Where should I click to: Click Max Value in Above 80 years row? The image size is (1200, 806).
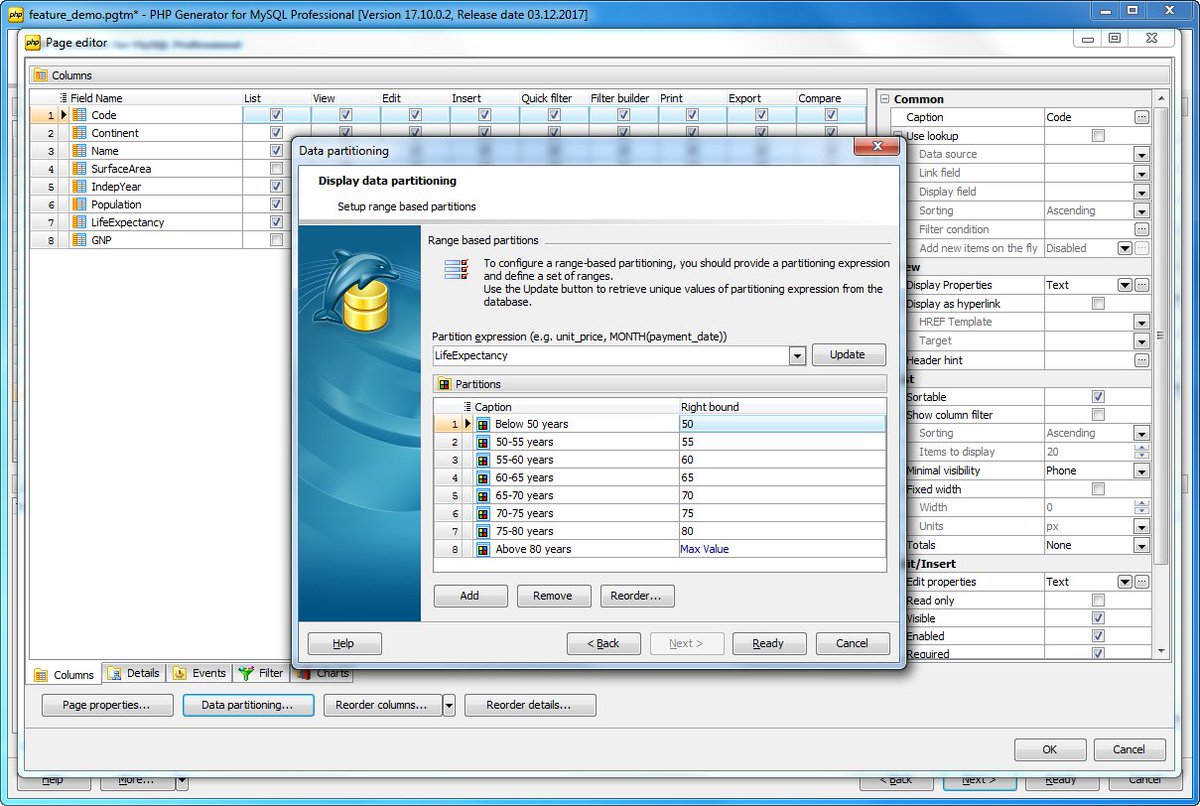pos(706,549)
